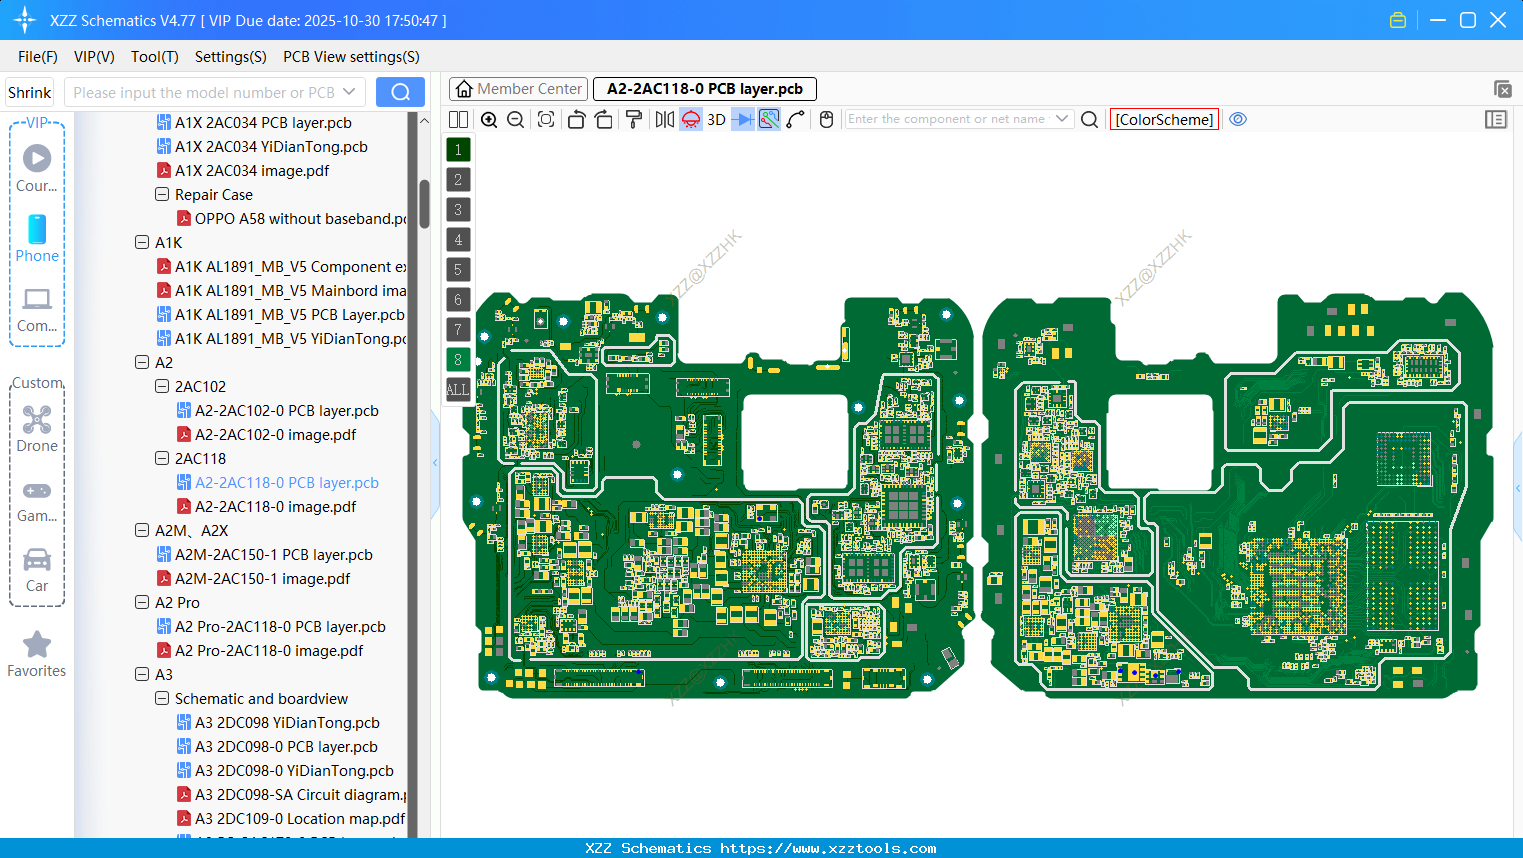Click the Member Center button
Image resolution: width=1523 pixels, height=858 pixels.
[517, 89]
